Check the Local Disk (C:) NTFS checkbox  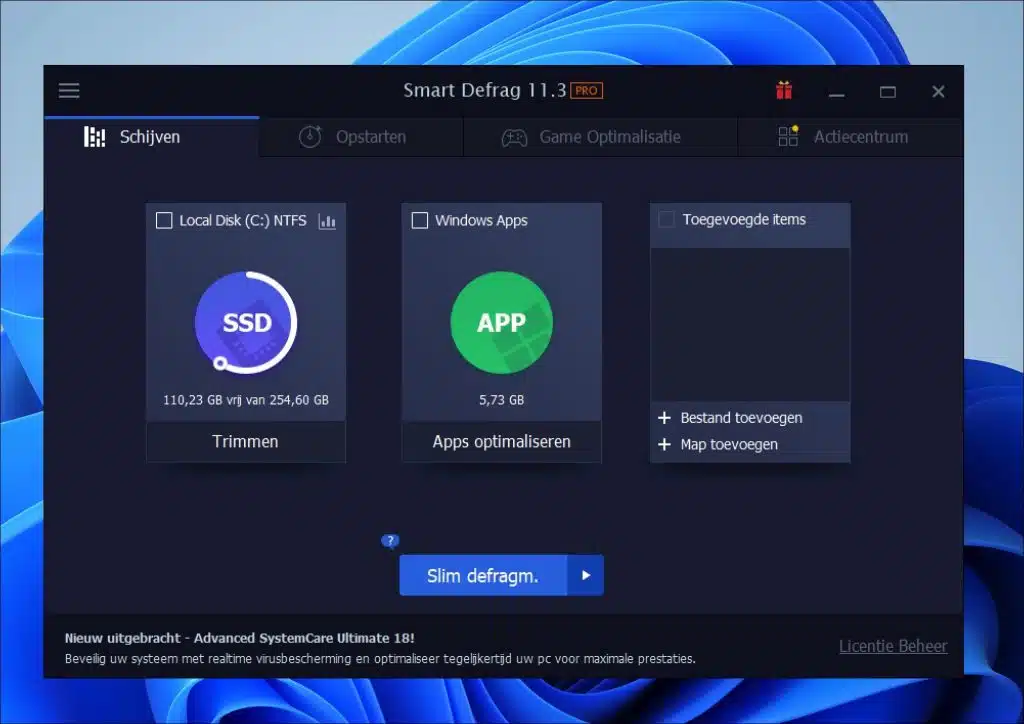164,221
